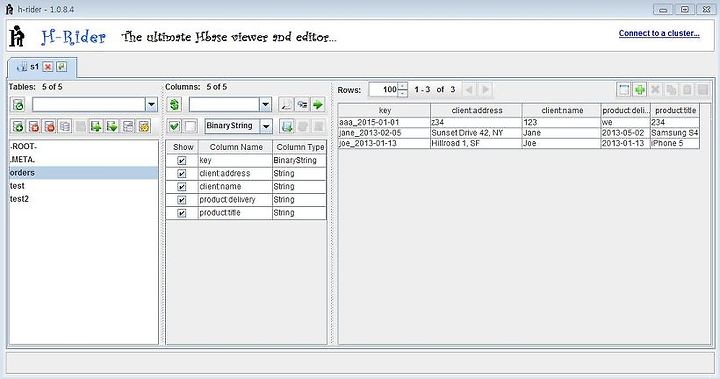Open Connect to a cluster link
The height and width of the screenshot is (379, 720).
(x=659, y=34)
